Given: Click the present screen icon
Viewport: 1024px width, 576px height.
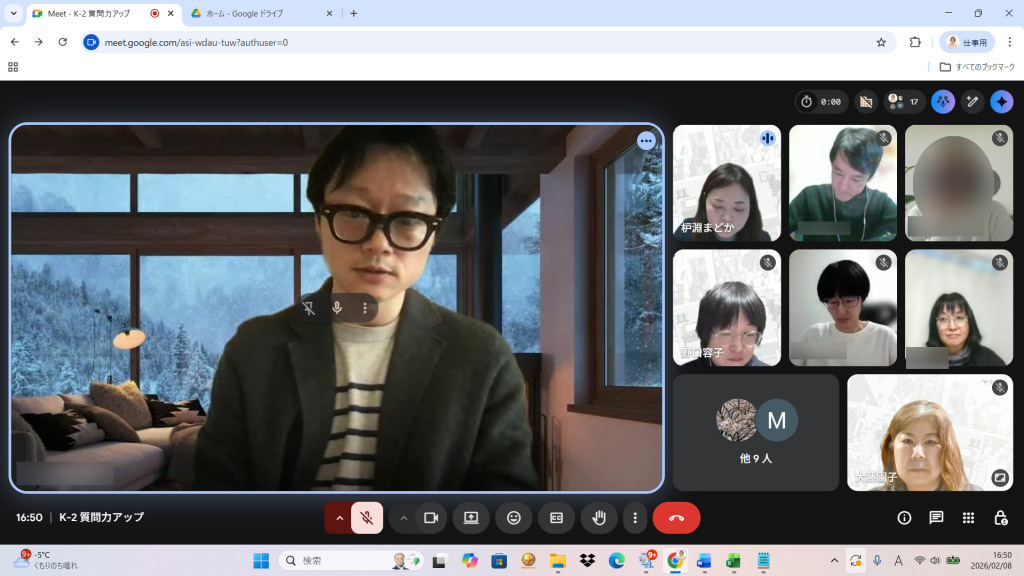Looking at the screenshot, I should coord(471,518).
